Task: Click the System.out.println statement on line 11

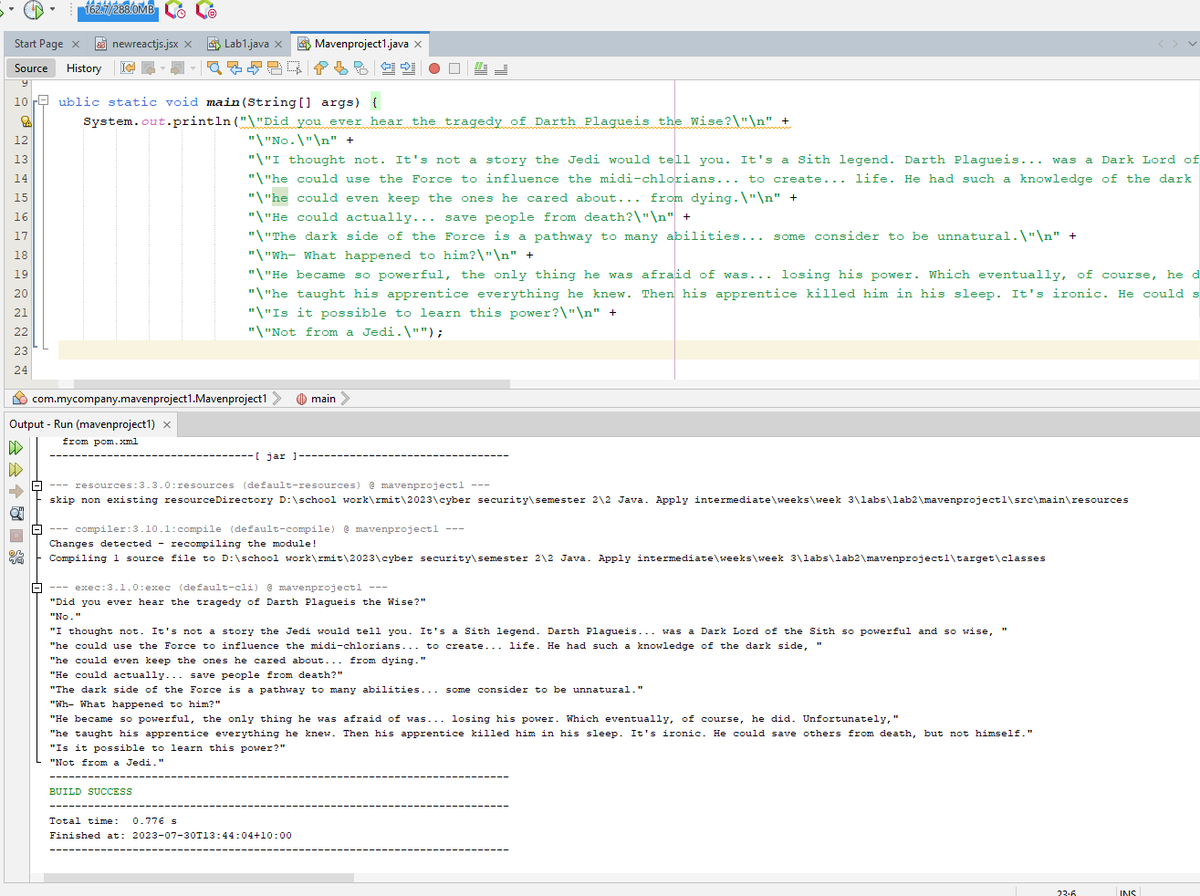Action: pyautogui.click(x=437, y=121)
